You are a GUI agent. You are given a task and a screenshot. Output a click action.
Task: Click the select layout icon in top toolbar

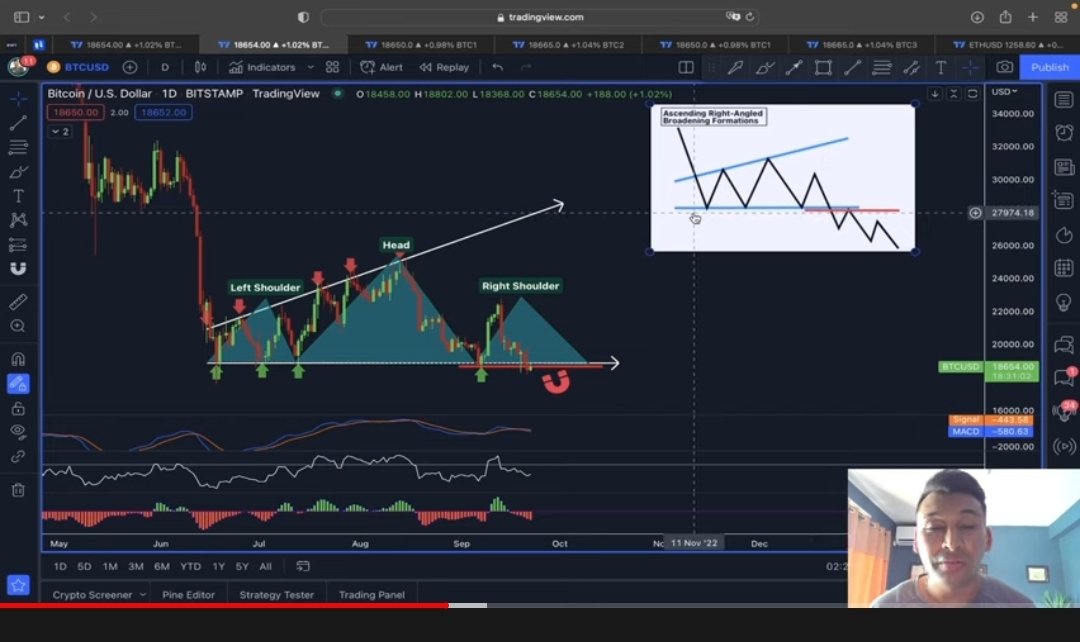[x=686, y=67]
